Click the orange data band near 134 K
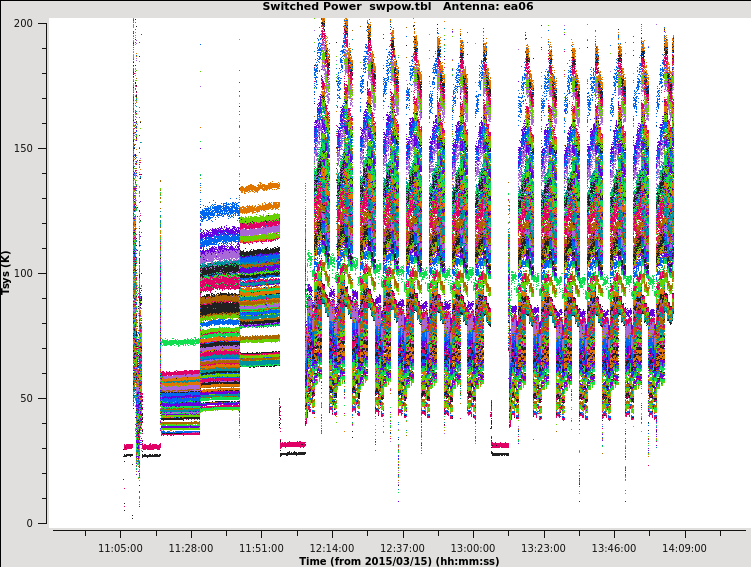Screen dimensions: 751x567 click(x=259, y=187)
